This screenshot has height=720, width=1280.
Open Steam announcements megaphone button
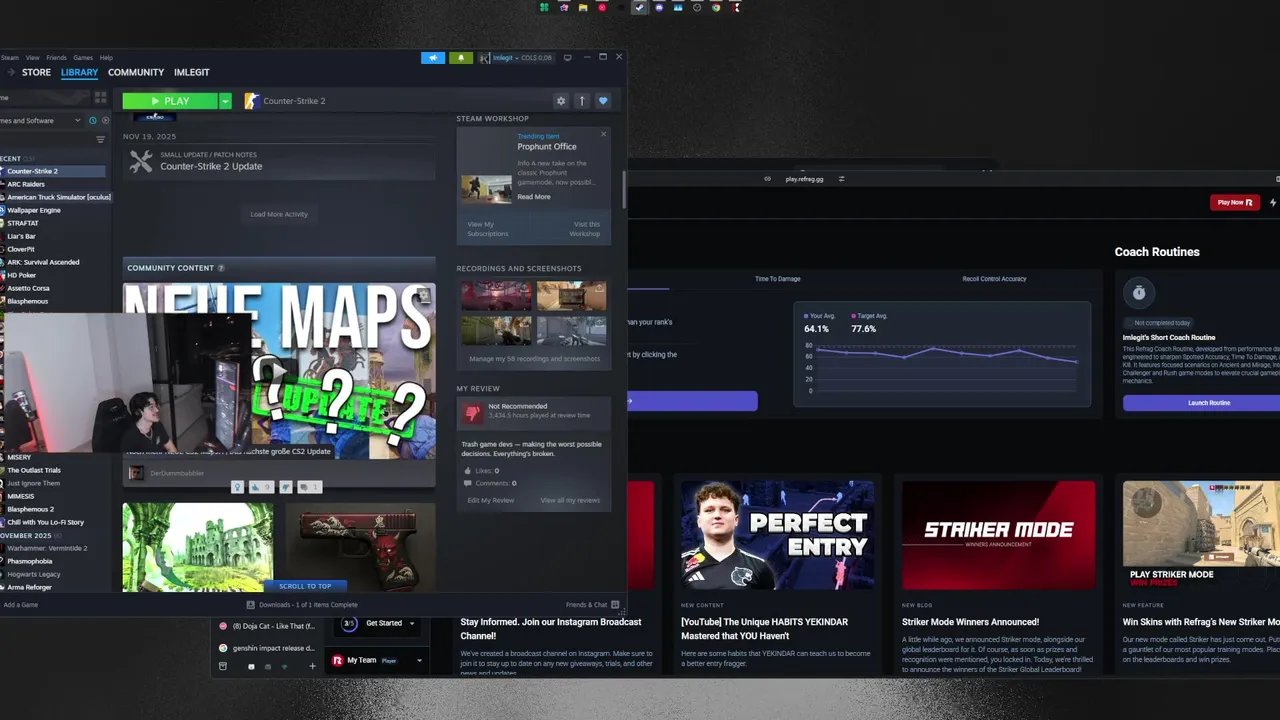pos(433,58)
